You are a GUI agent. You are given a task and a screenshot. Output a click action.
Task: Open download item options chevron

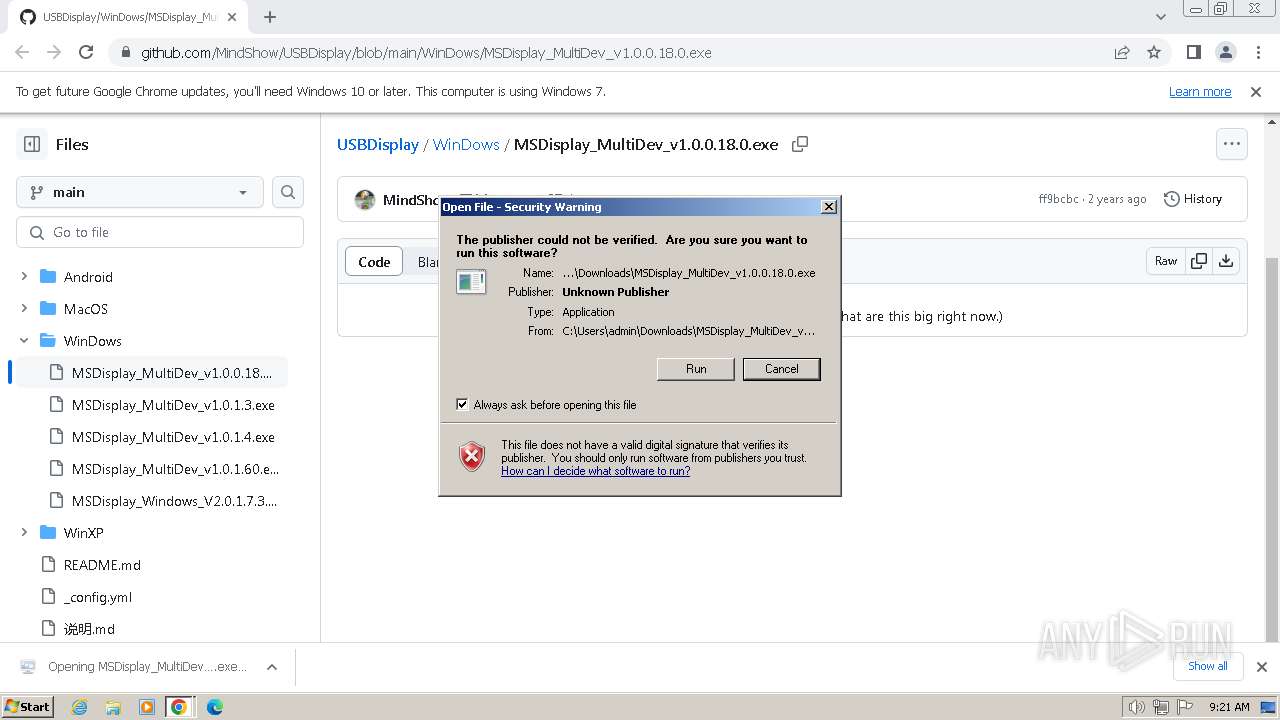coord(271,667)
